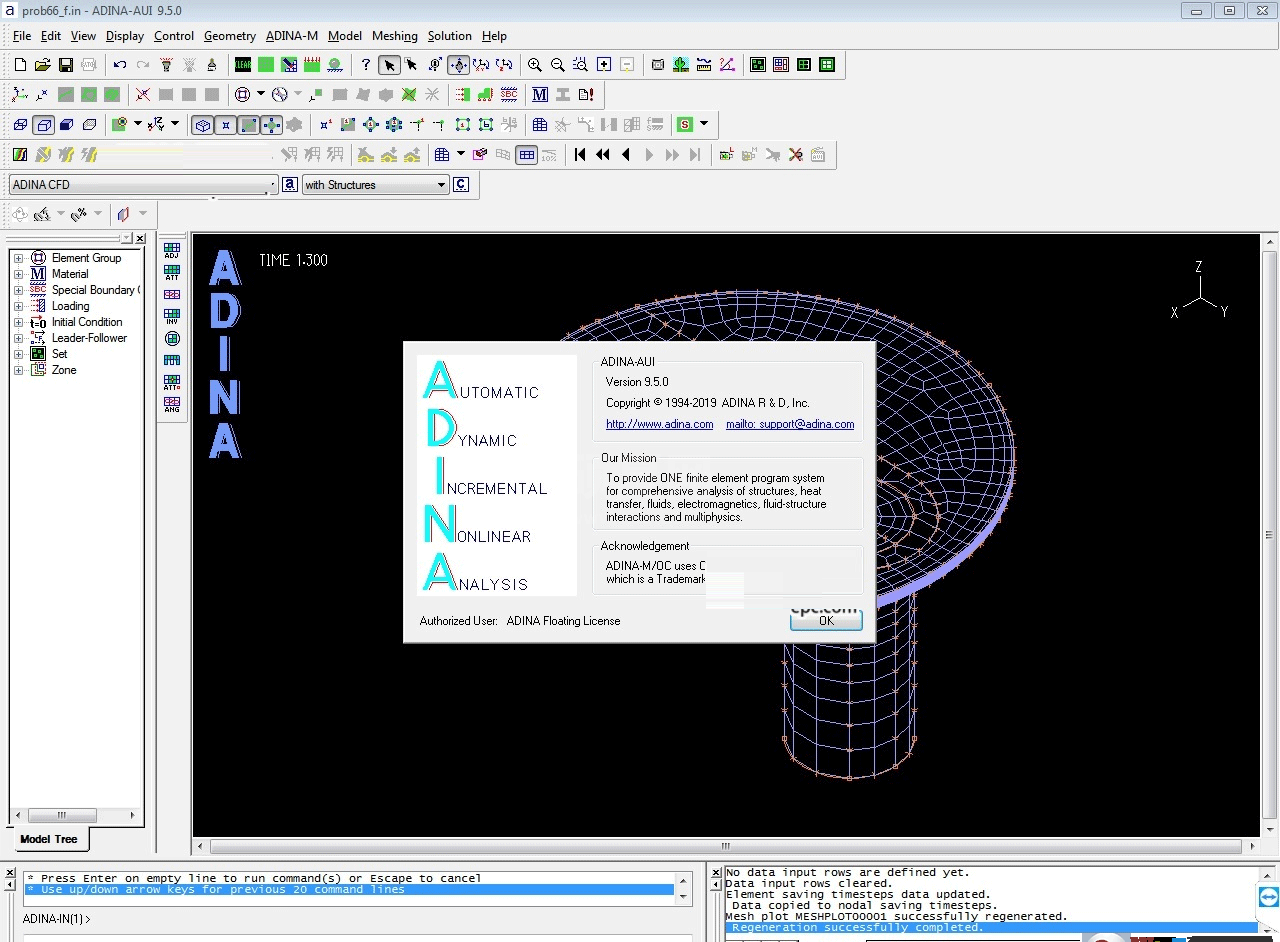Click the band plot icon
Screen dimensions: 1280x942
[20, 155]
